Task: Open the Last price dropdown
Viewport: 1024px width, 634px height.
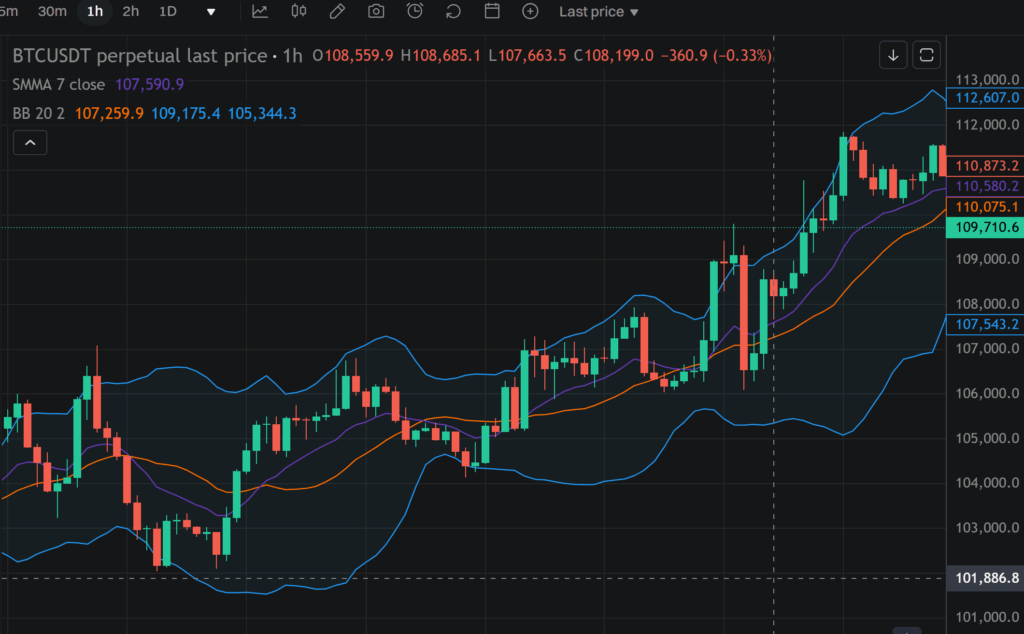Action: coord(598,12)
